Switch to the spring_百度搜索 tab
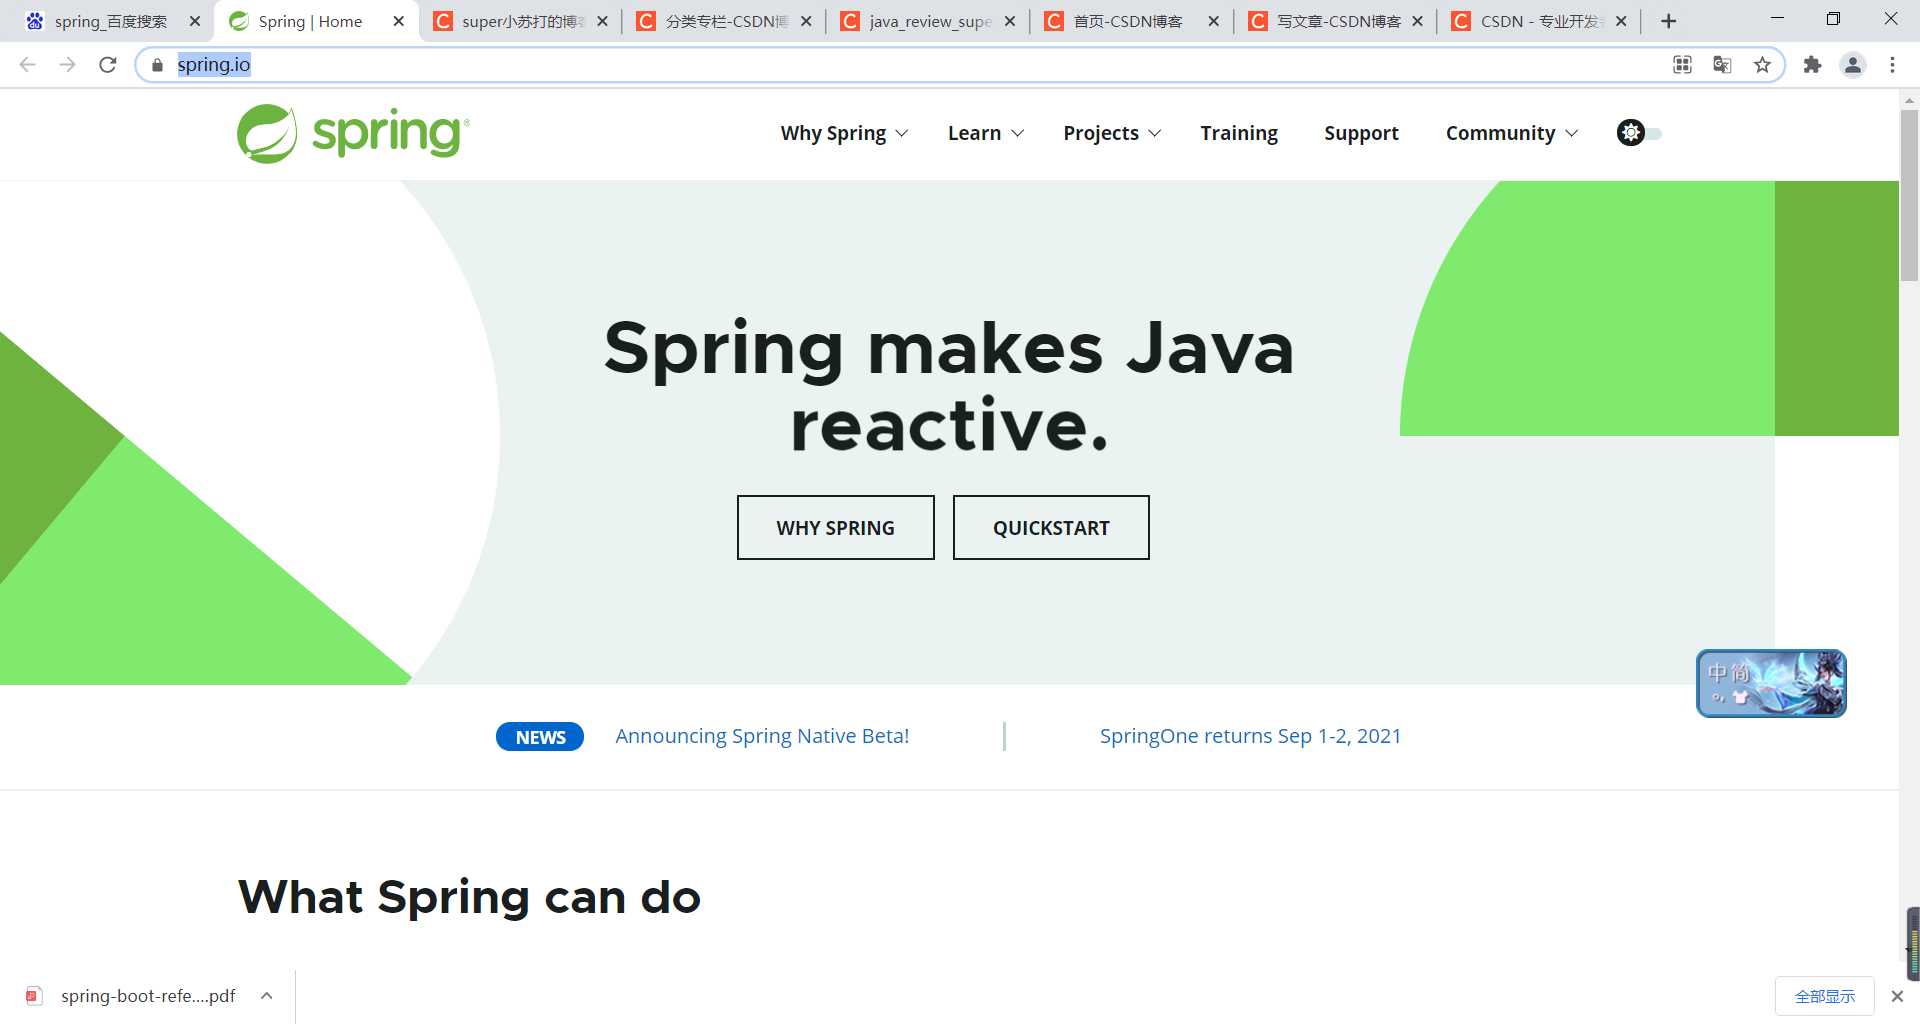1920x1030 pixels. click(x=110, y=20)
